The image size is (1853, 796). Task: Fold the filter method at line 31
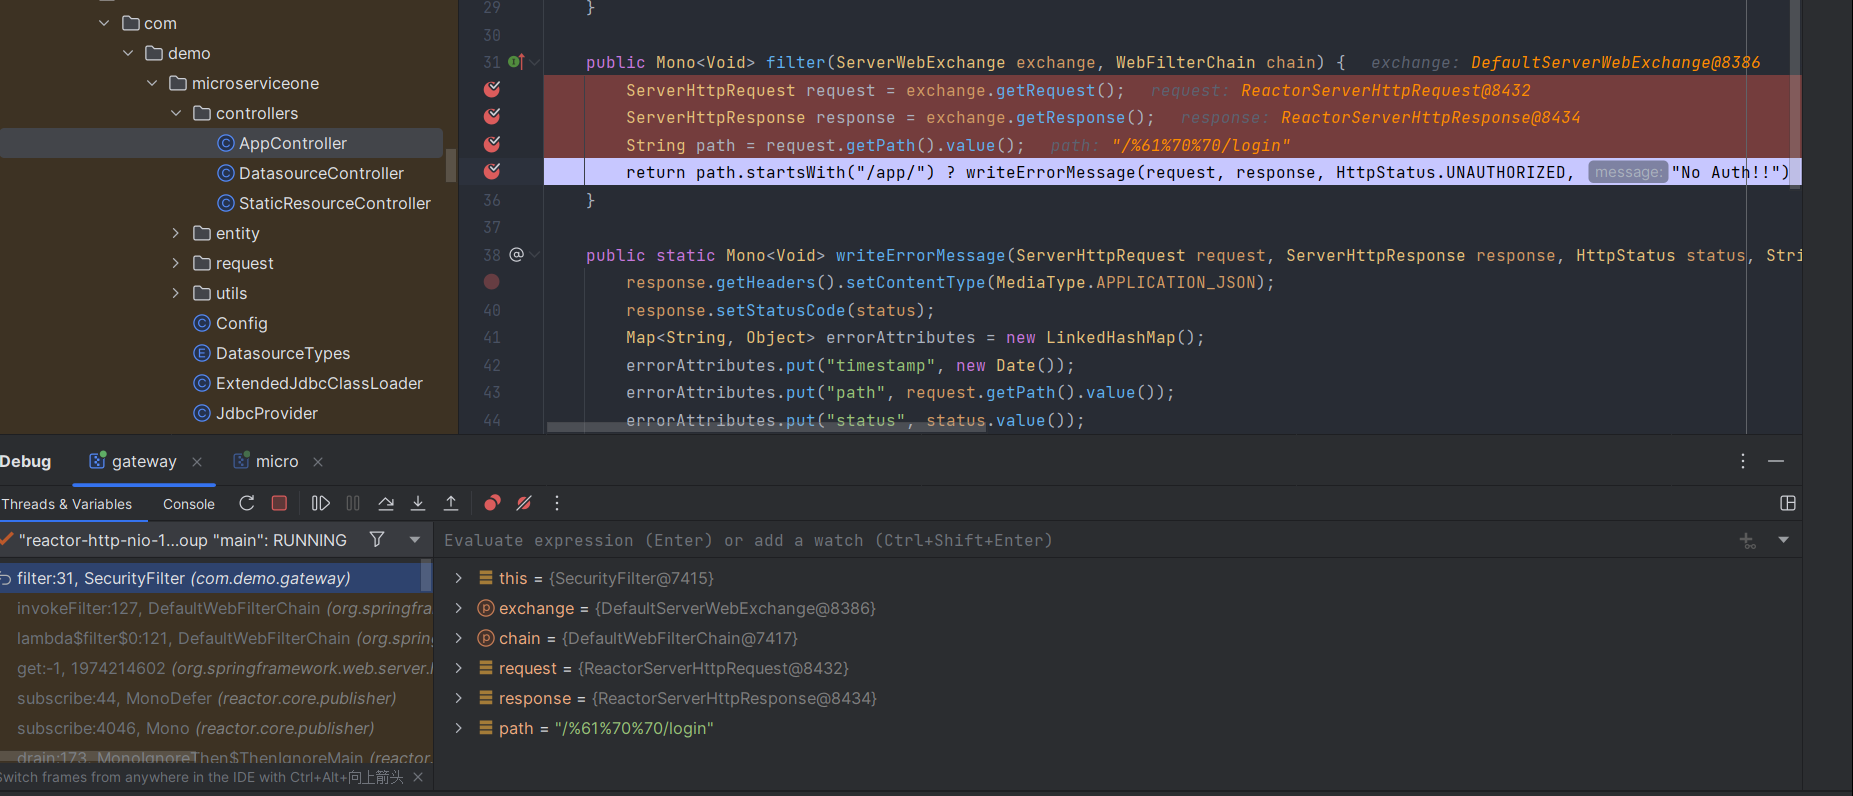[536, 62]
